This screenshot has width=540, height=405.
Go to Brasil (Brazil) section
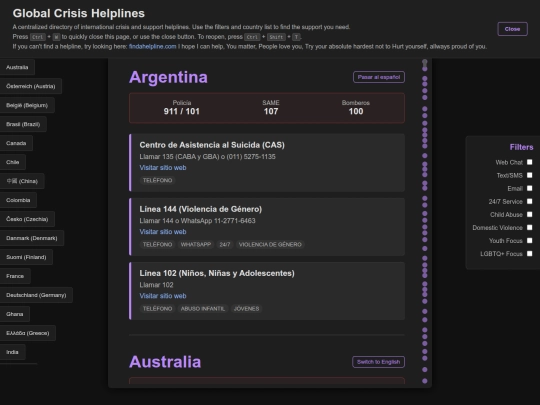pos(23,124)
